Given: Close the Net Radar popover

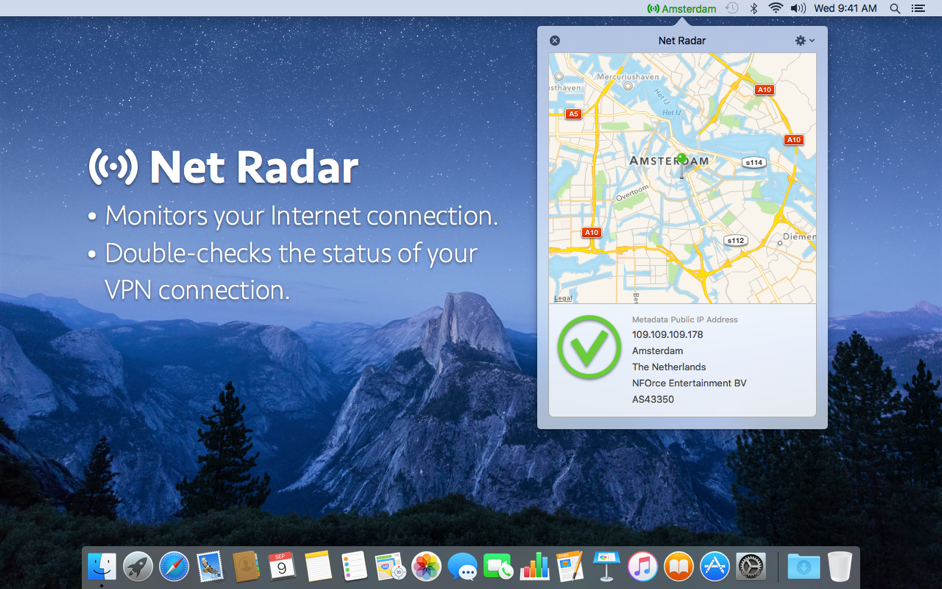Looking at the screenshot, I should (x=555, y=40).
